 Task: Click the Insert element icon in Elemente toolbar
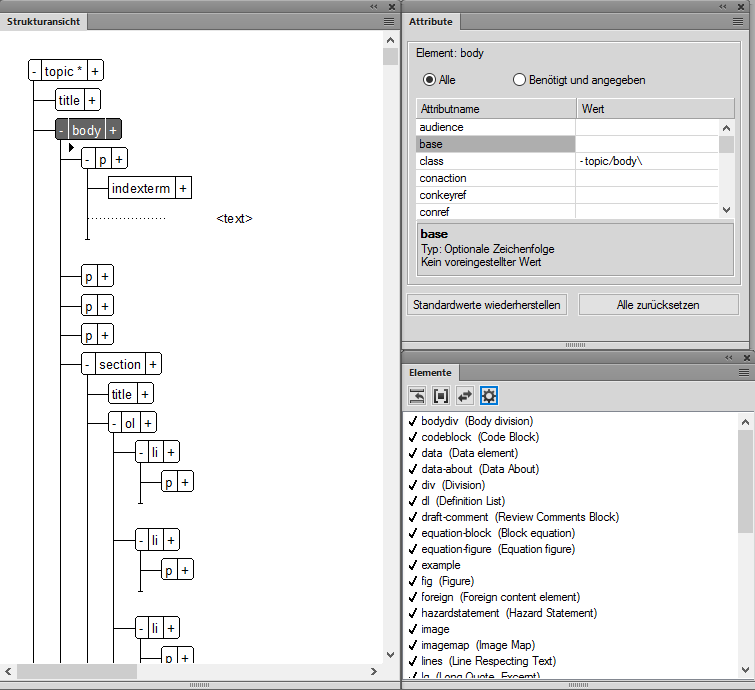(417, 396)
